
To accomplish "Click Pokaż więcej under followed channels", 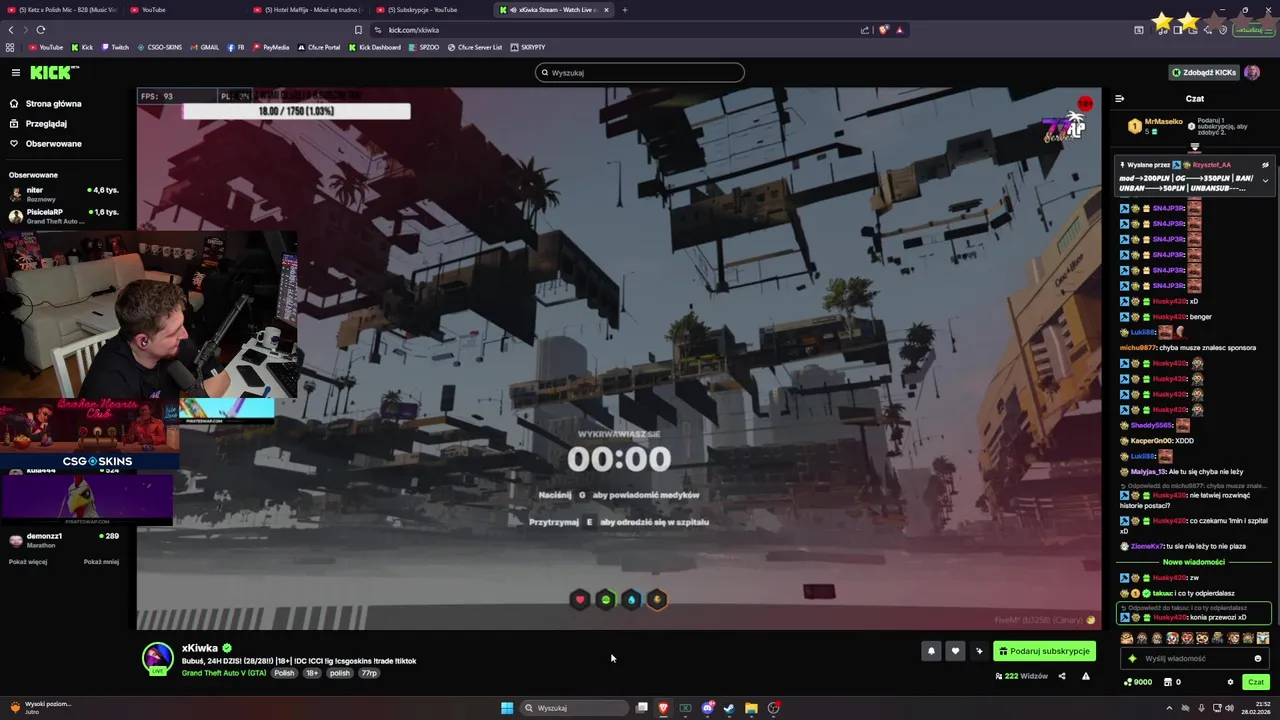I will click(28, 562).
